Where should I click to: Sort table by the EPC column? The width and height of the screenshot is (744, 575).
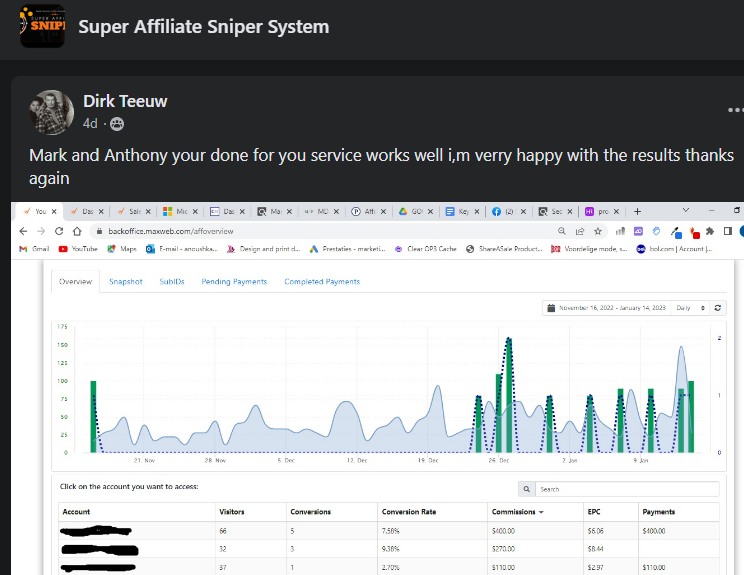pos(594,512)
